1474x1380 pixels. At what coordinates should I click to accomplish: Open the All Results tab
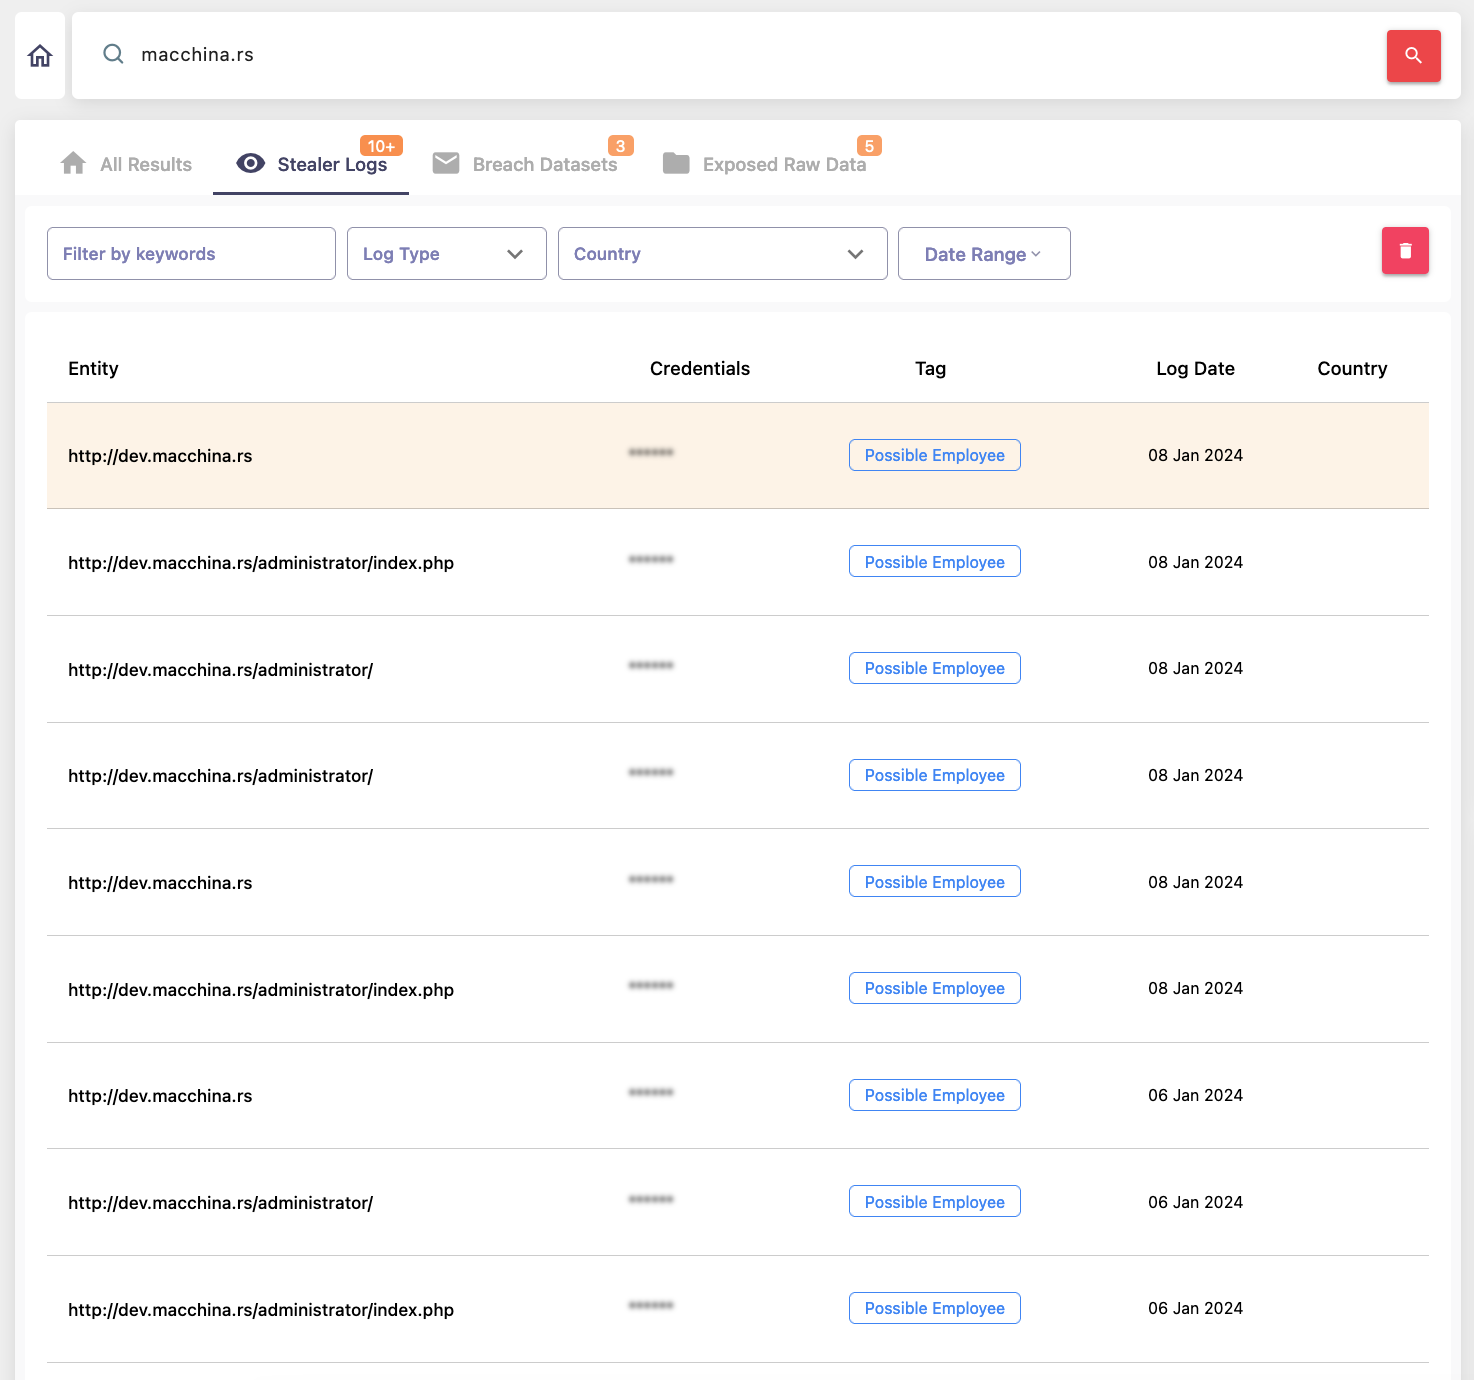(x=126, y=164)
